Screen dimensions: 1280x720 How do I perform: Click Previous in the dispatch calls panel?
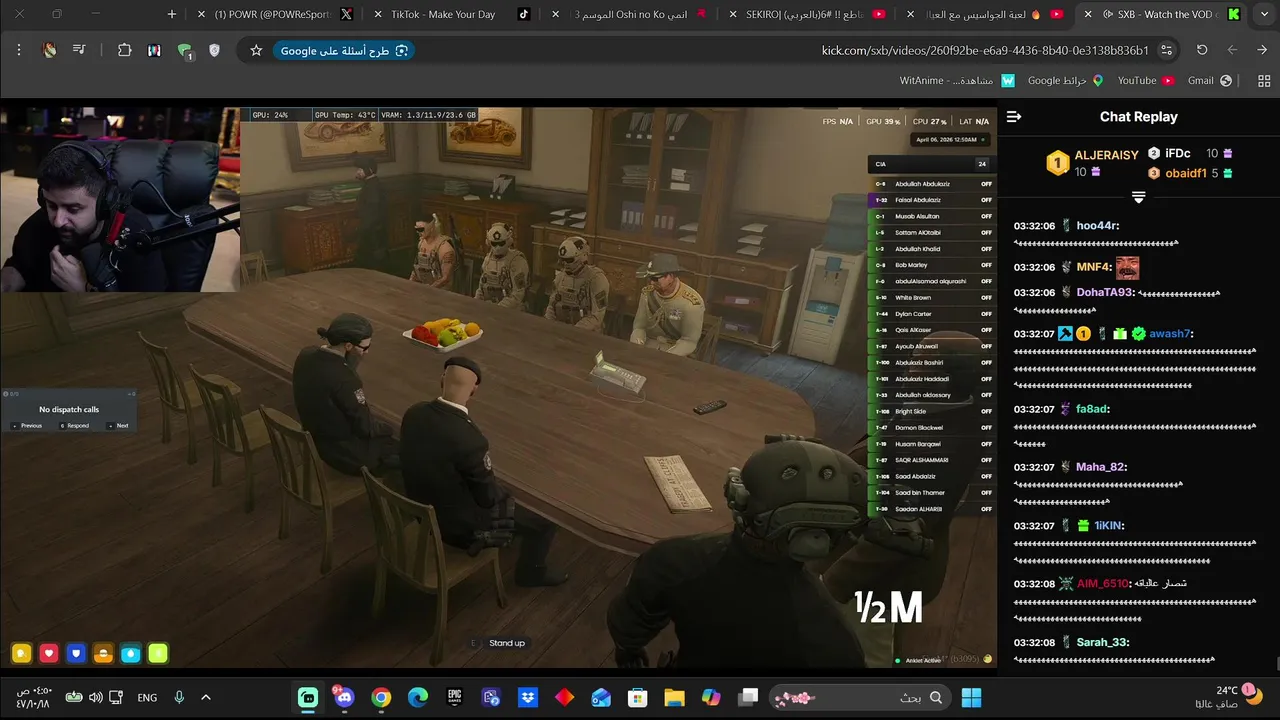click(28, 425)
